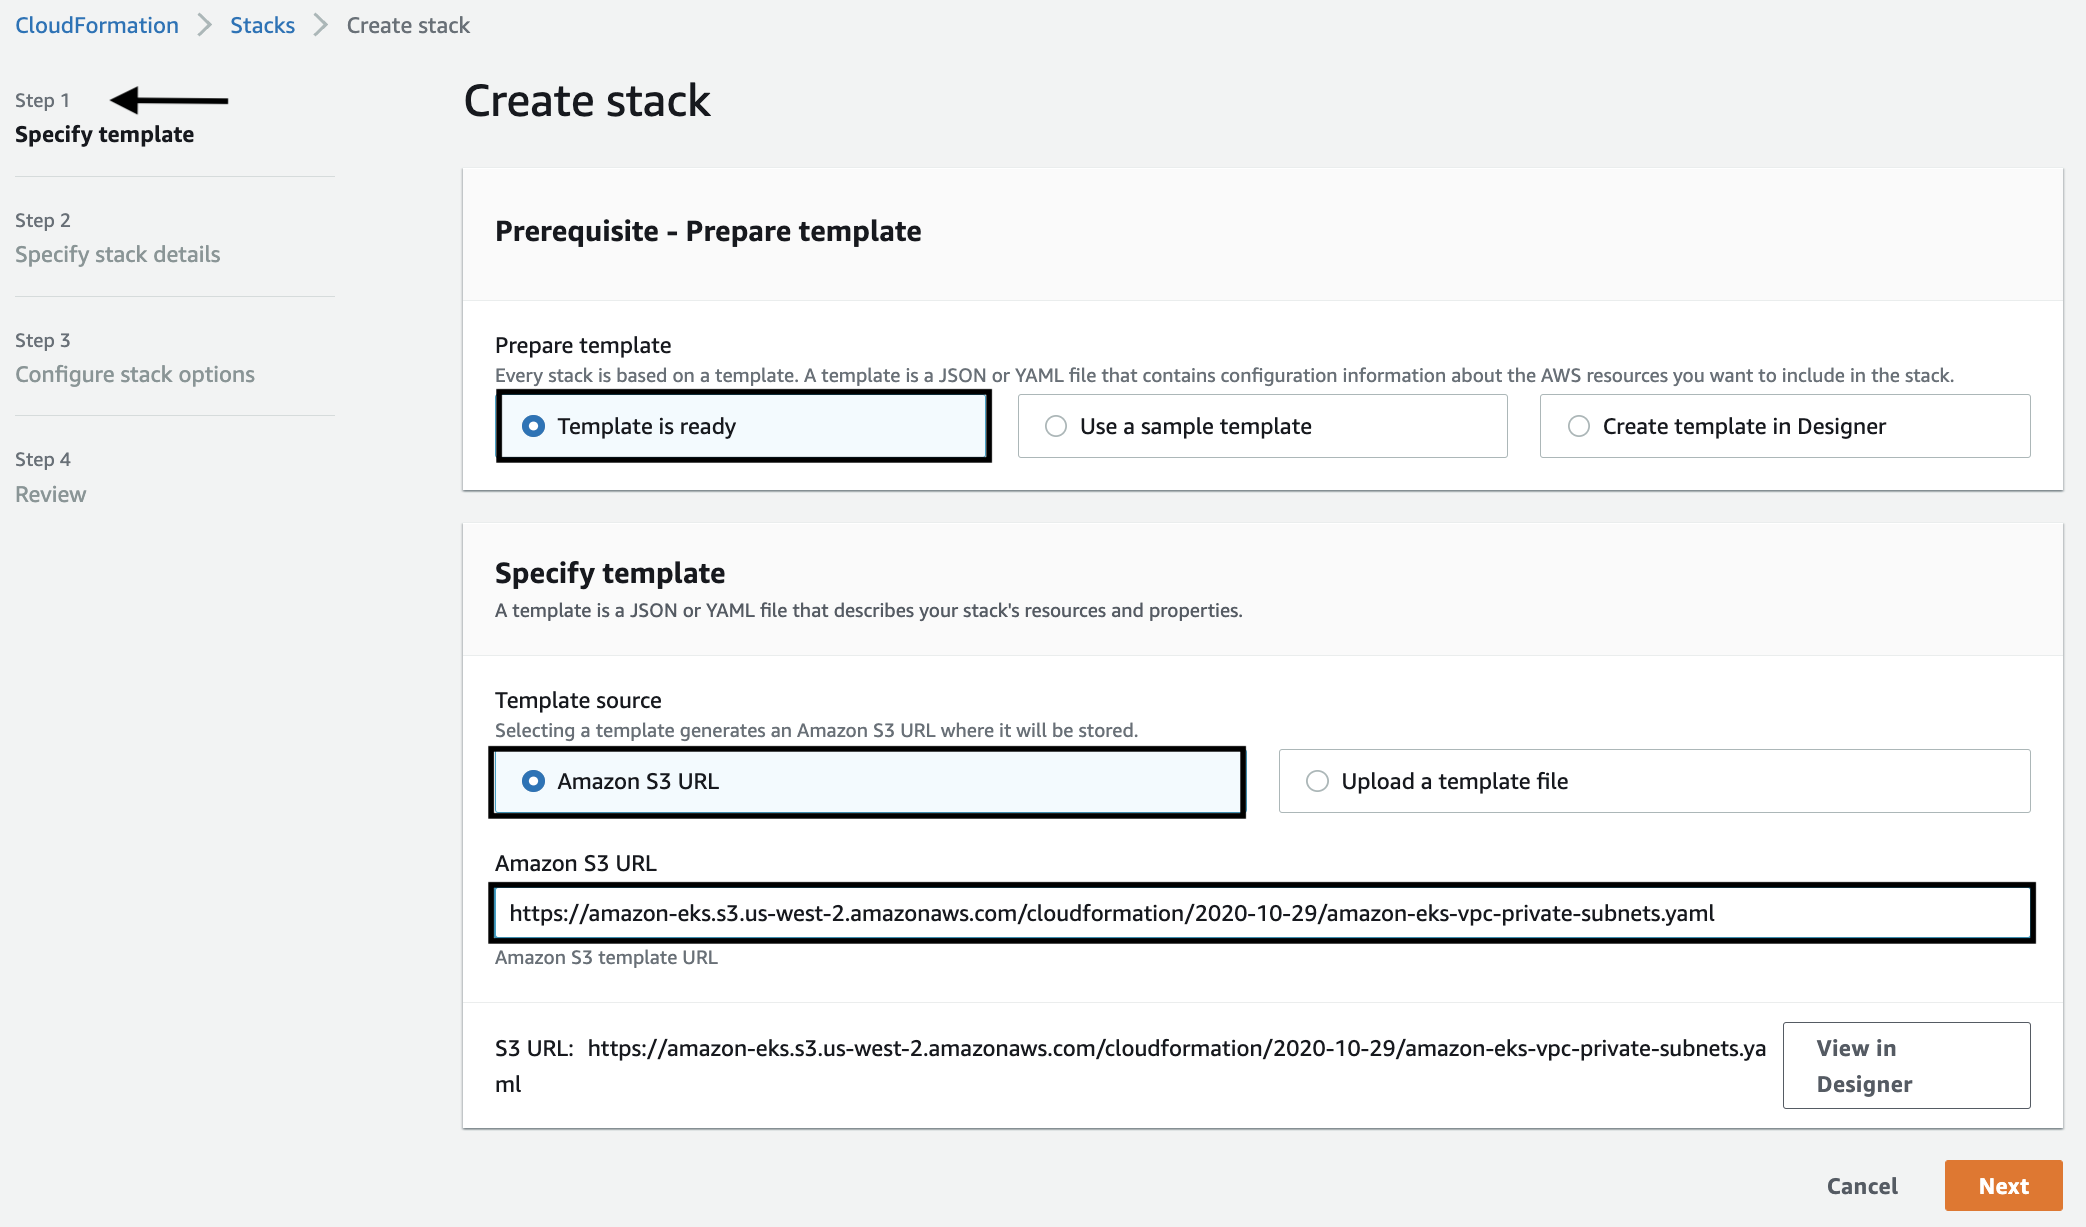Open Step 4 Review

click(x=50, y=494)
